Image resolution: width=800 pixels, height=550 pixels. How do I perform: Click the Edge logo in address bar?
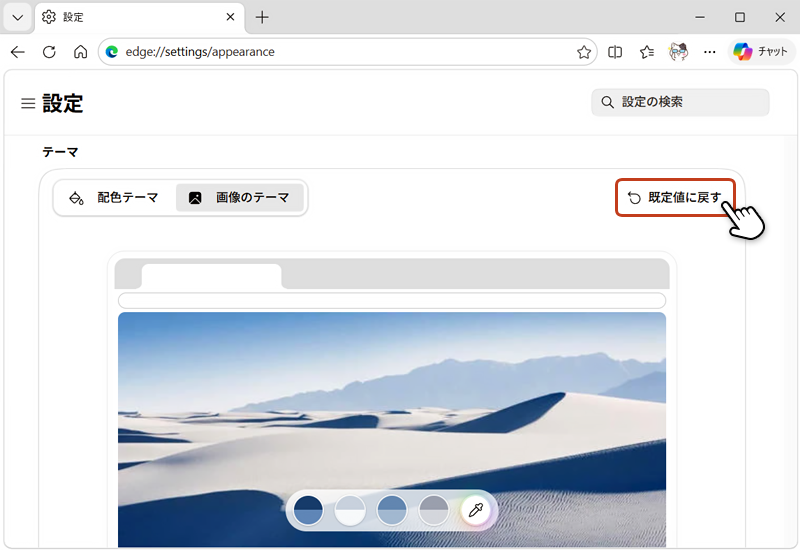pos(112,52)
